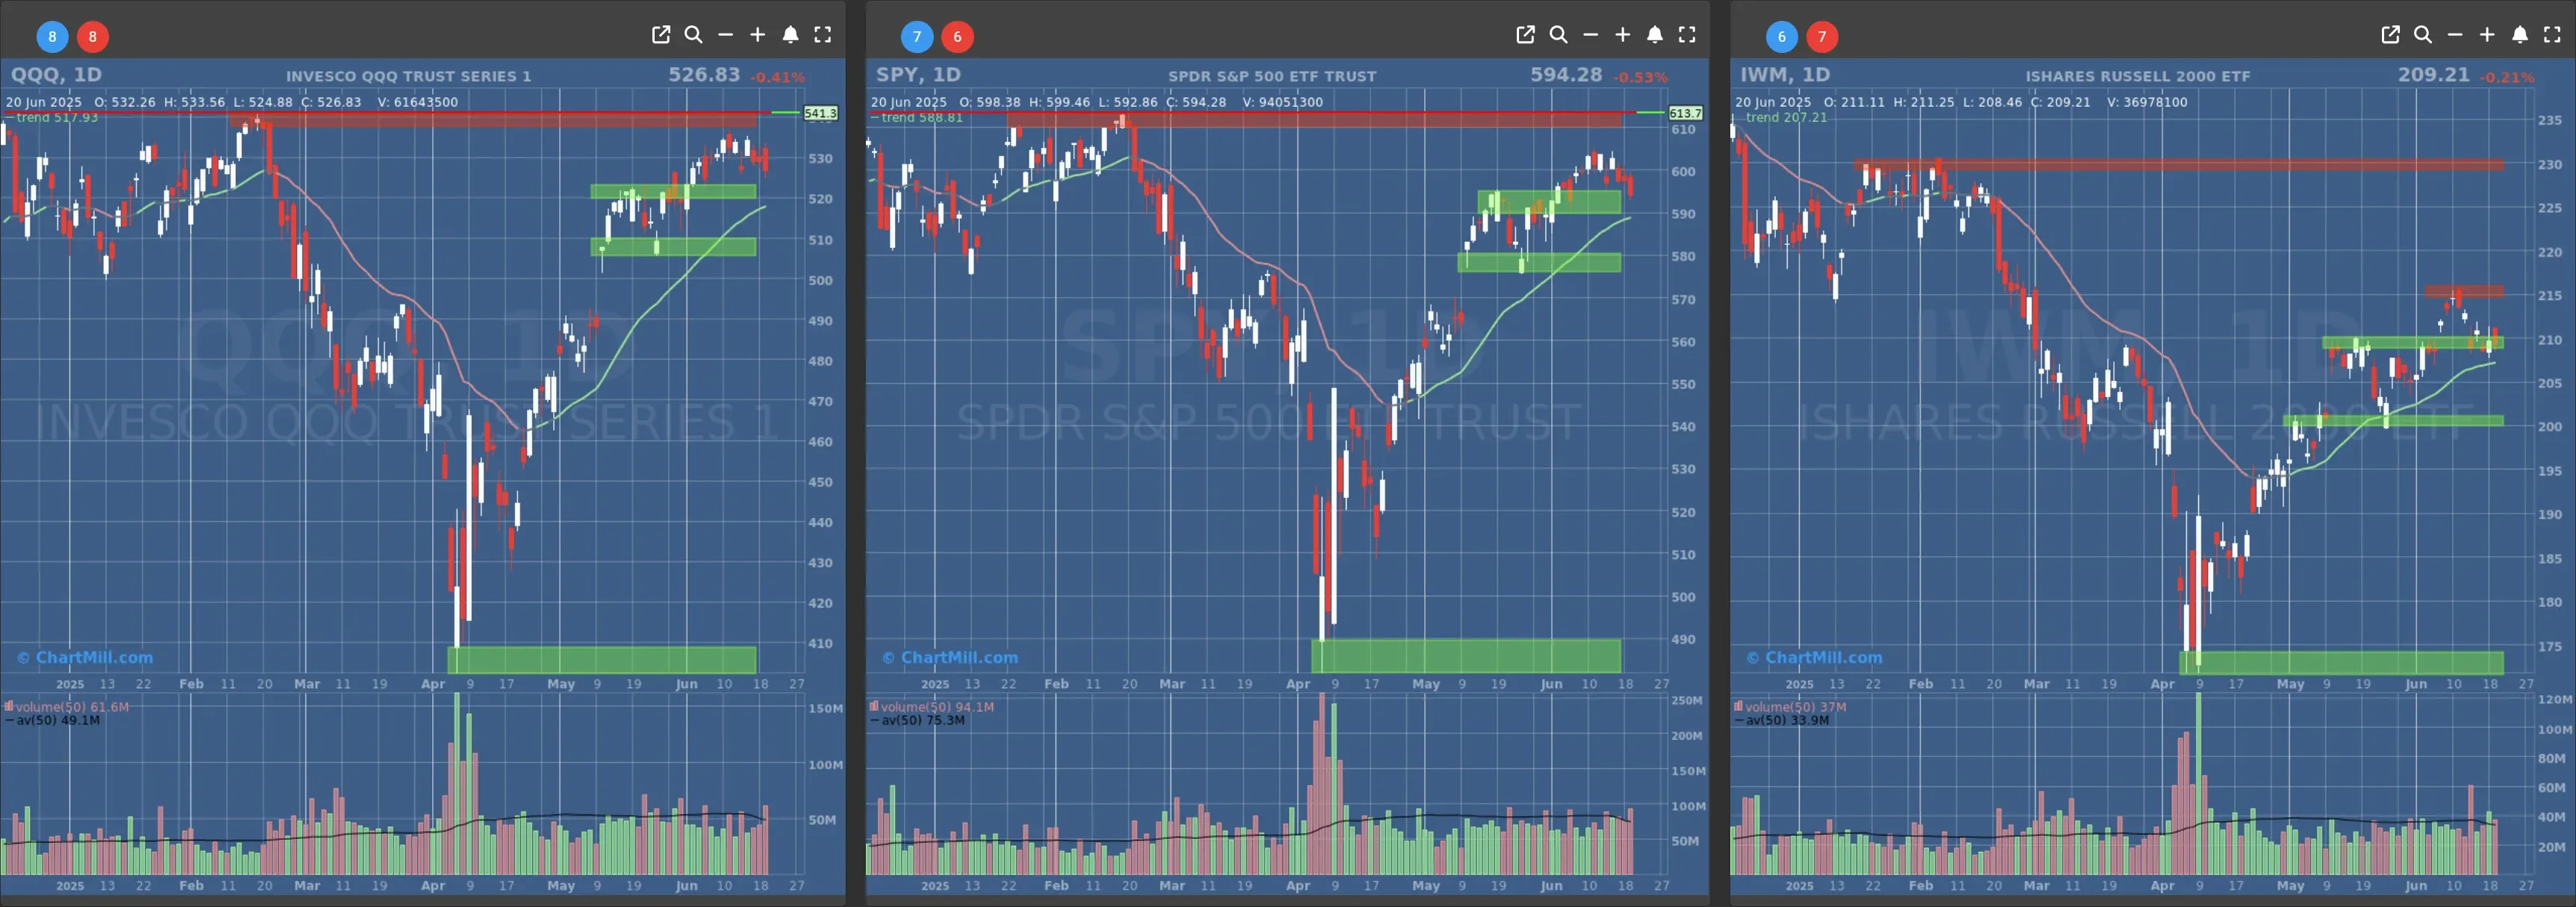Expand SPY chart to fullscreen
The width and height of the screenshot is (2576, 907).
[x=1688, y=35]
